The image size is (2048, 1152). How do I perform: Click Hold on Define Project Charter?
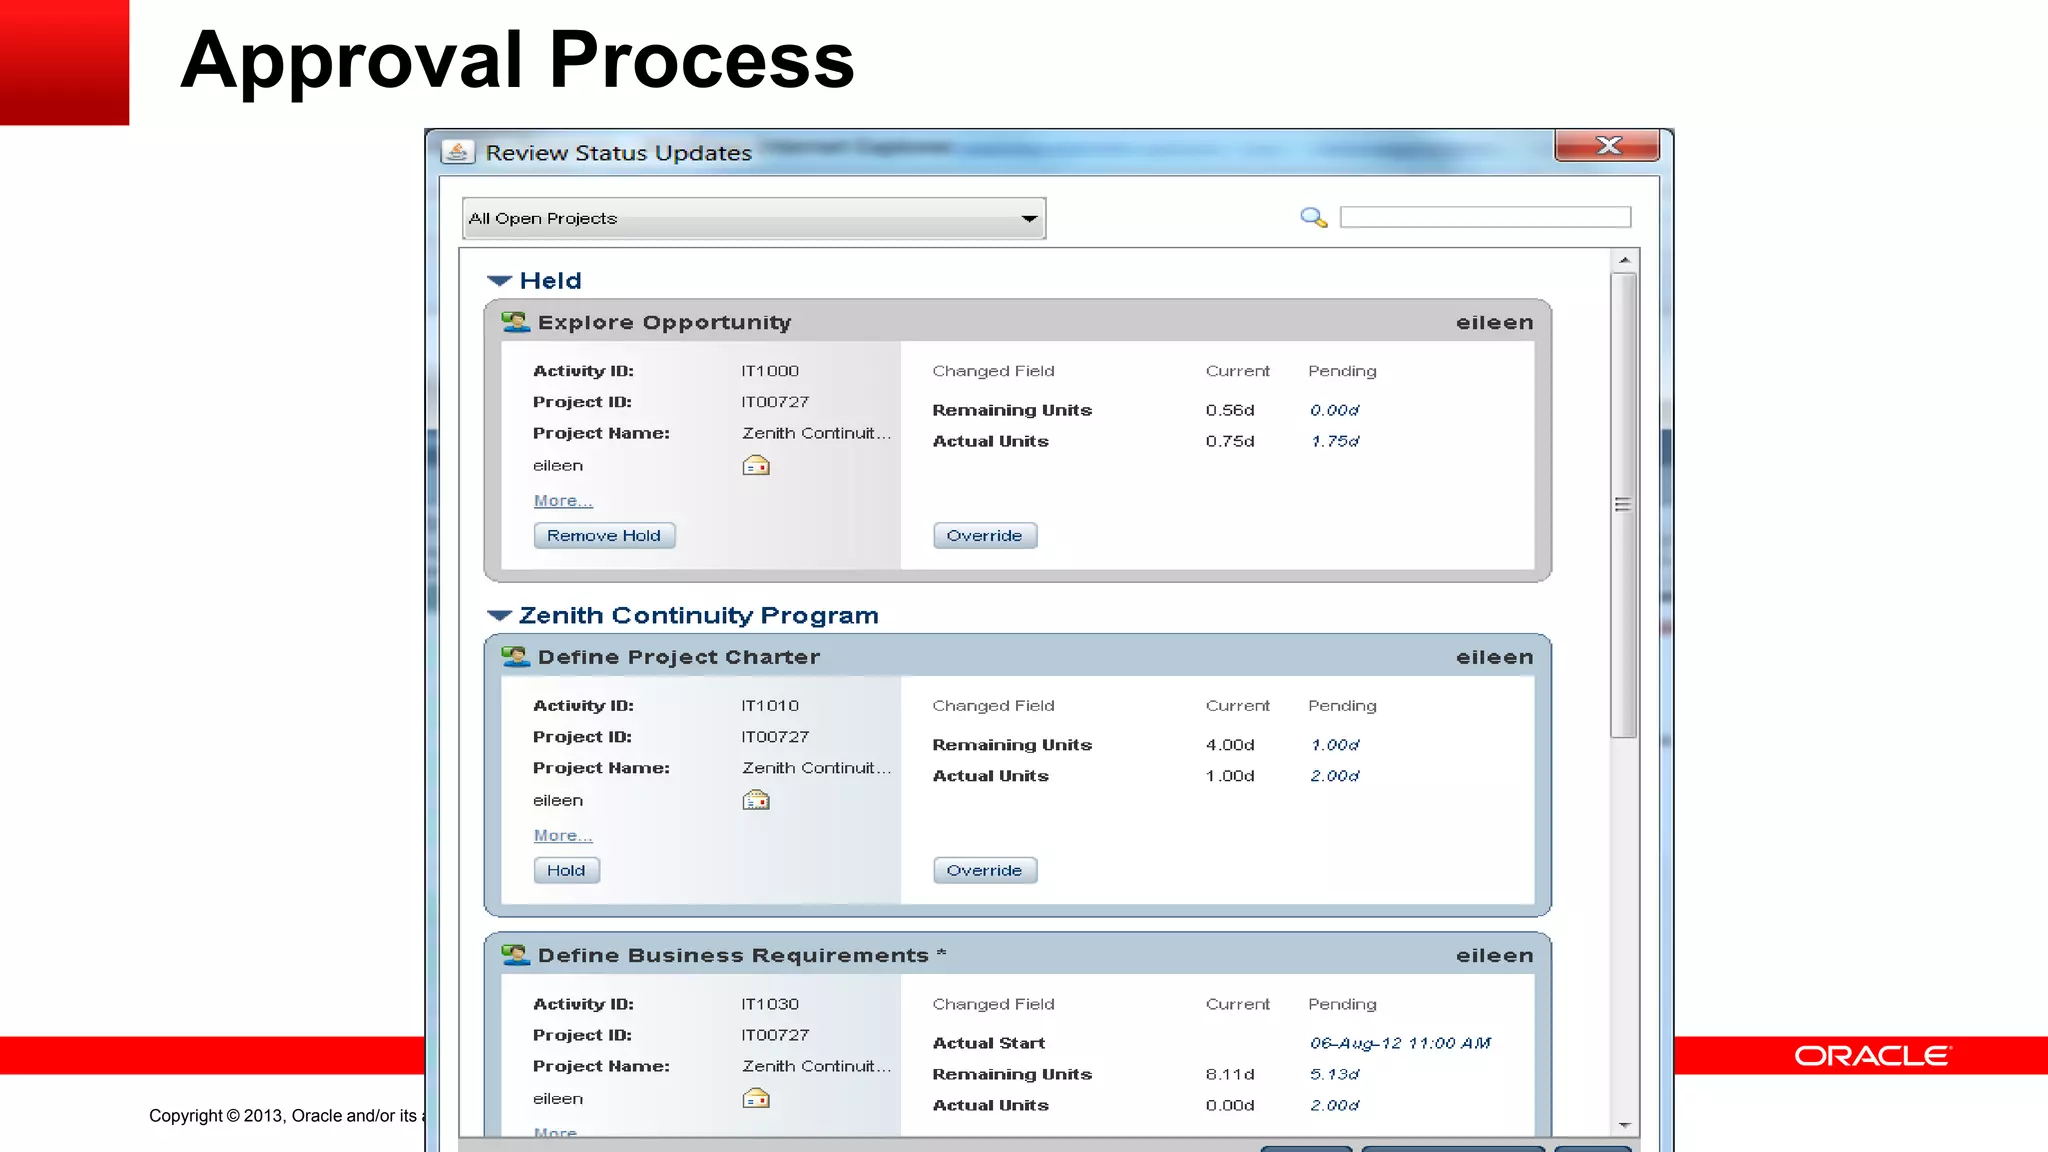pyautogui.click(x=566, y=871)
